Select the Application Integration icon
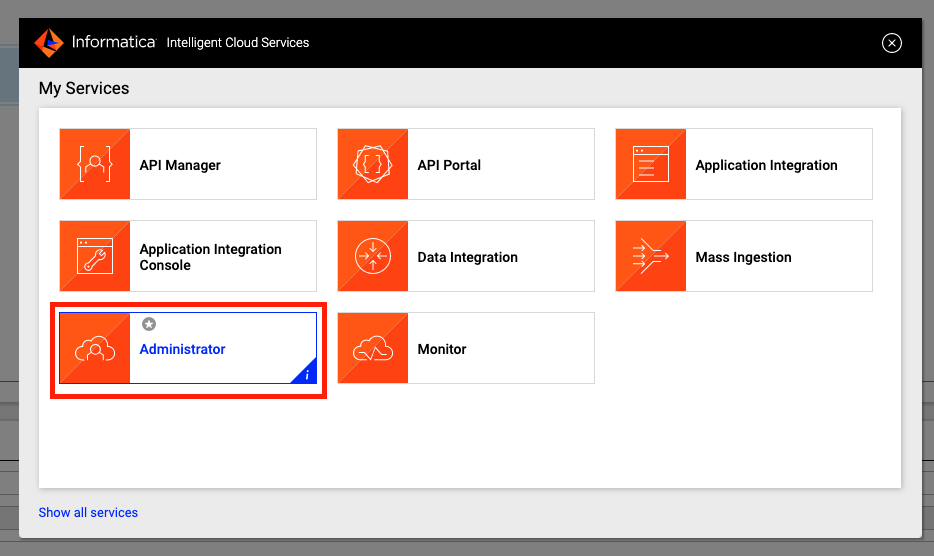The height and width of the screenshot is (556, 934). coord(651,164)
